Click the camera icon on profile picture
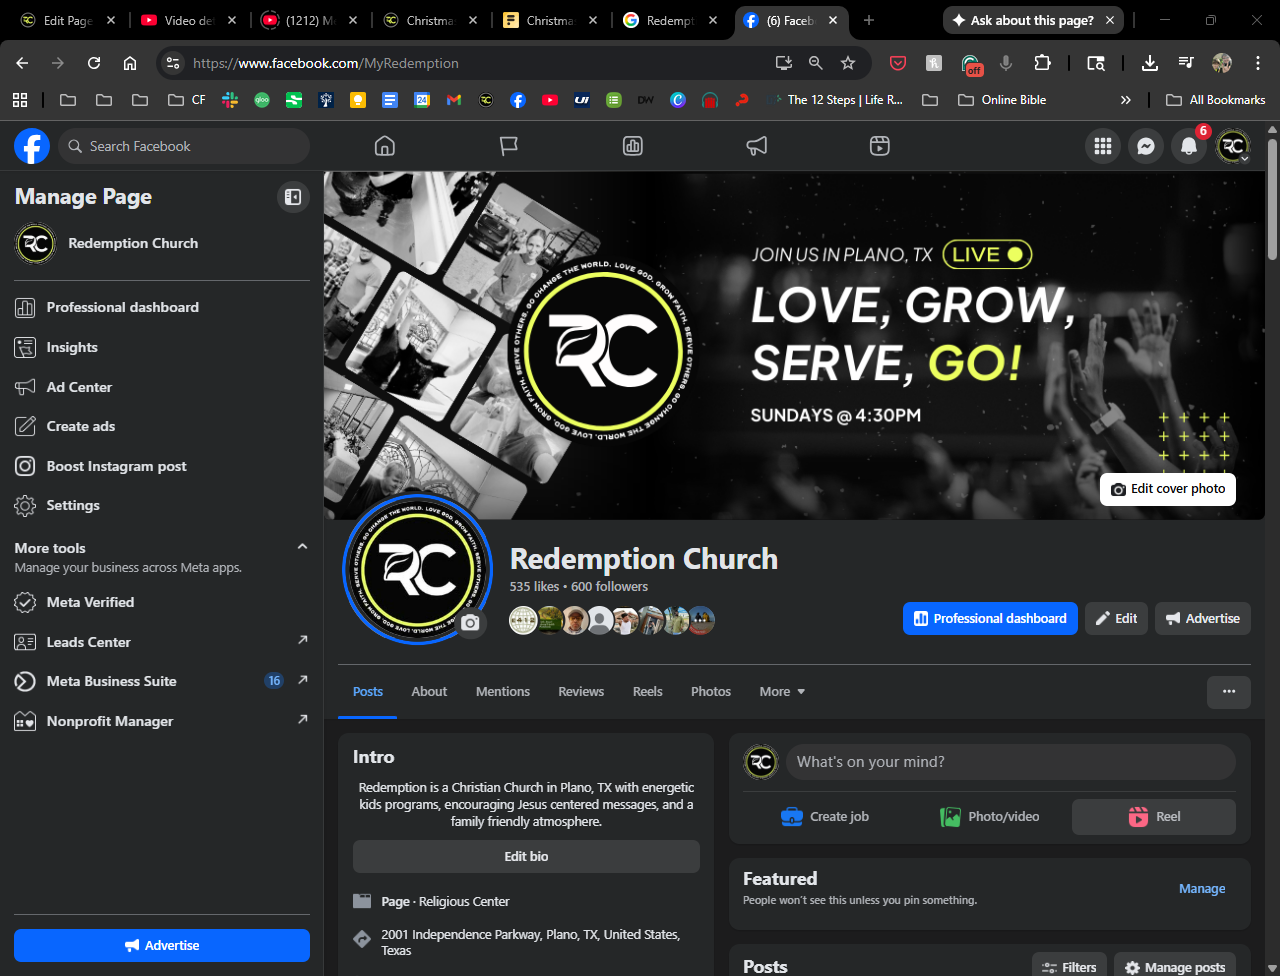1280x976 pixels. 470,623
